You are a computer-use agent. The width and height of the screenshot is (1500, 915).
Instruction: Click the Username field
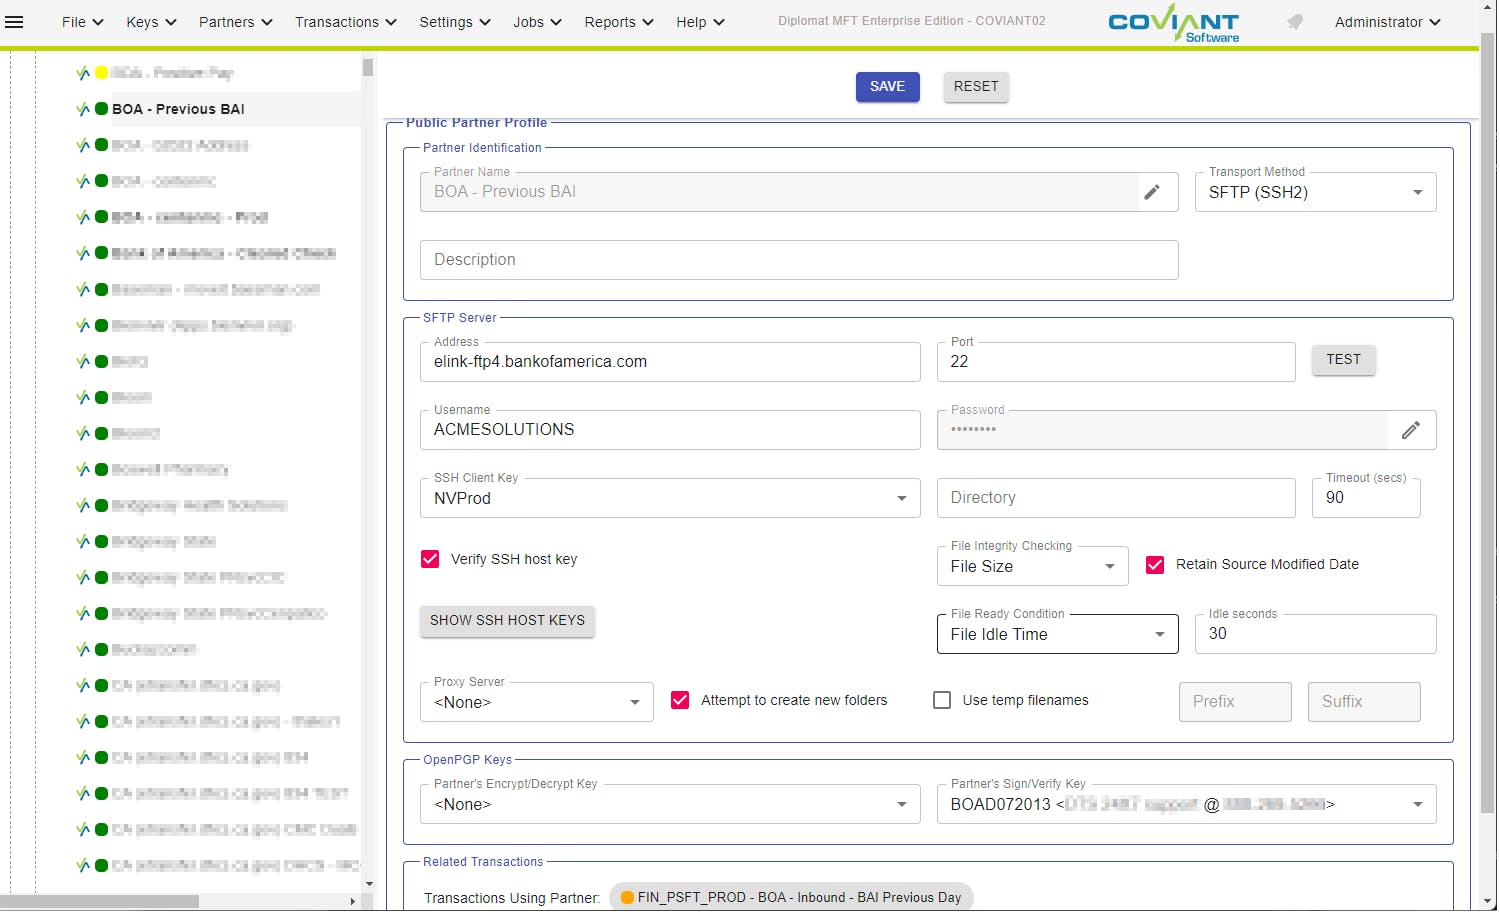pos(670,430)
